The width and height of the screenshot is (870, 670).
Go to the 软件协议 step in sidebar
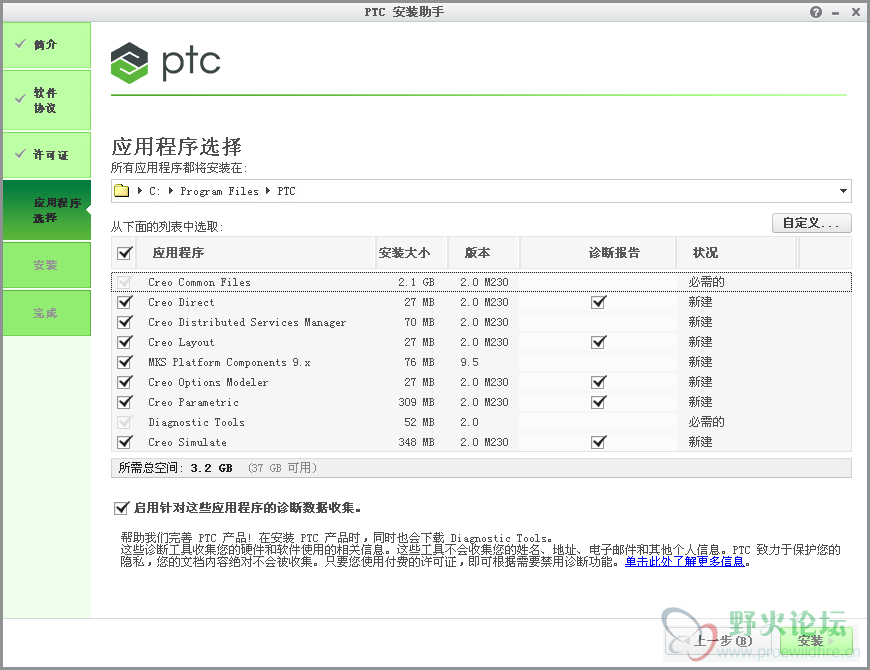pyautogui.click(x=47, y=100)
